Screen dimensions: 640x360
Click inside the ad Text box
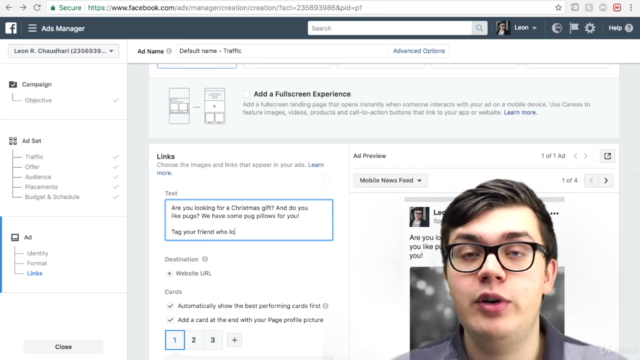[249, 220]
